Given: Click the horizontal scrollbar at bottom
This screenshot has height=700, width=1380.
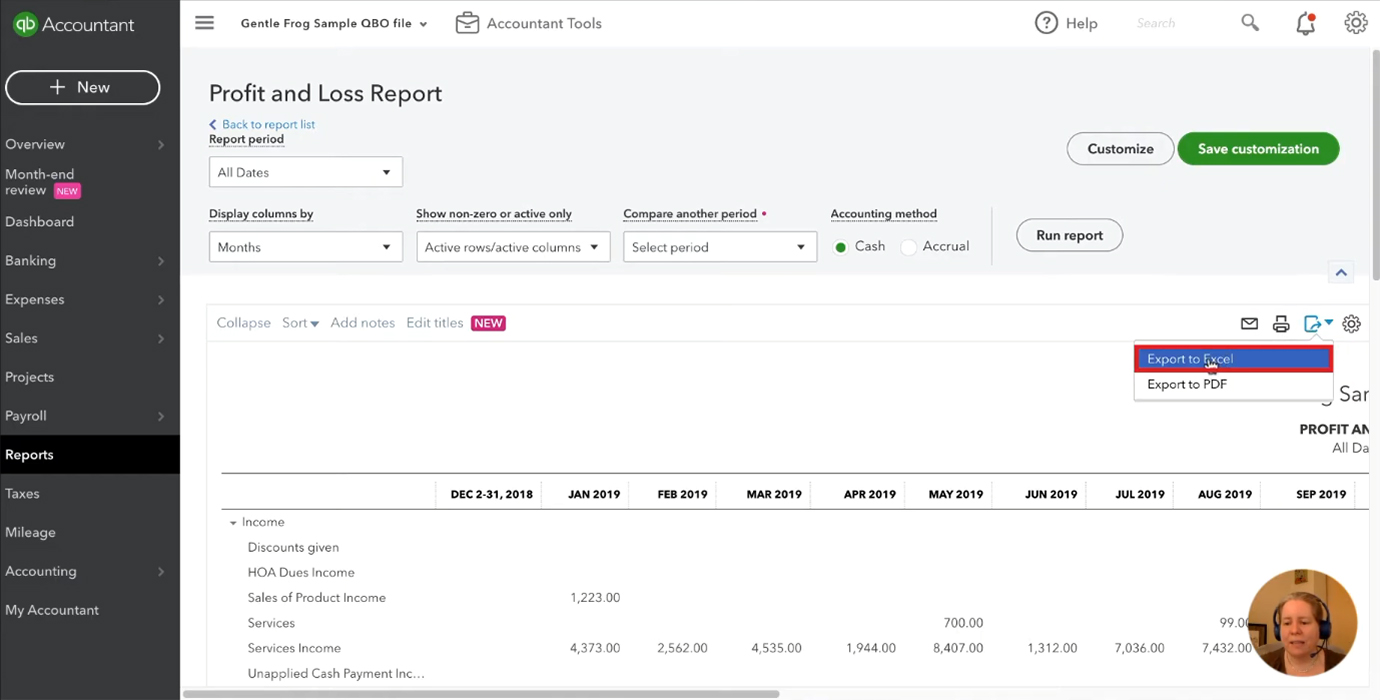Looking at the screenshot, I should click(x=481, y=694).
